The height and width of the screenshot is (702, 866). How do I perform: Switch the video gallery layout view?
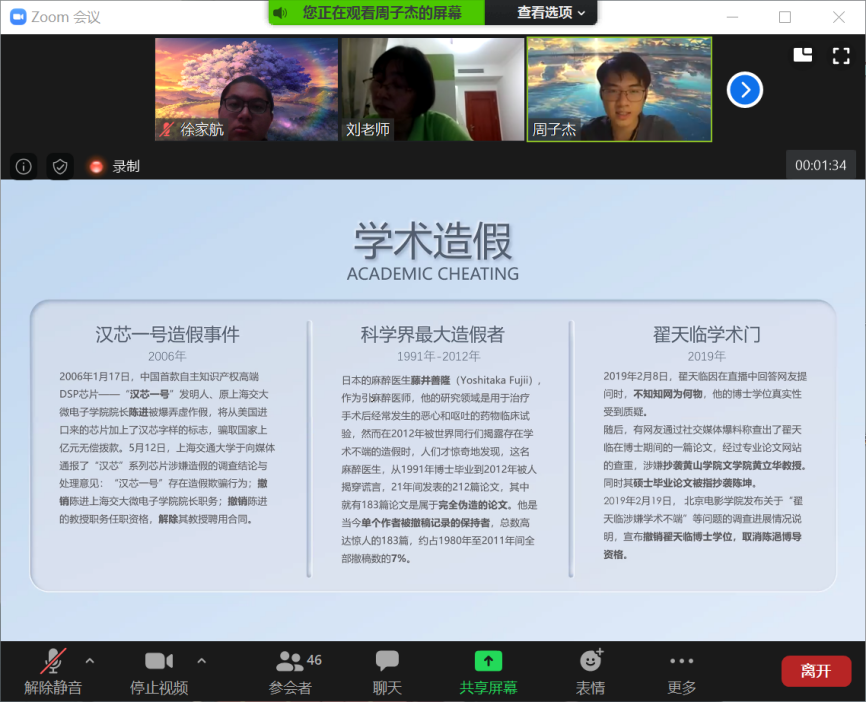(802, 56)
